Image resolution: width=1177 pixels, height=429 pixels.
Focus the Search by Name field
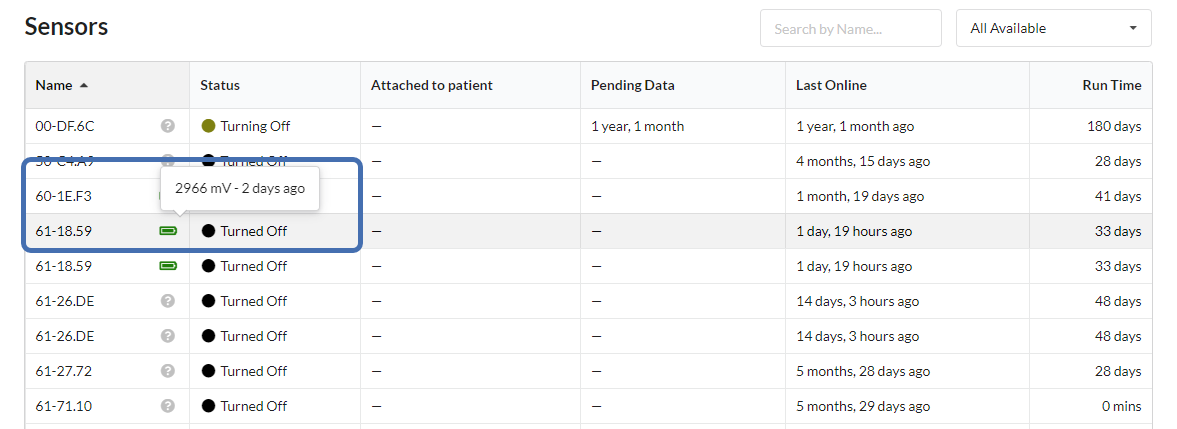pos(850,28)
